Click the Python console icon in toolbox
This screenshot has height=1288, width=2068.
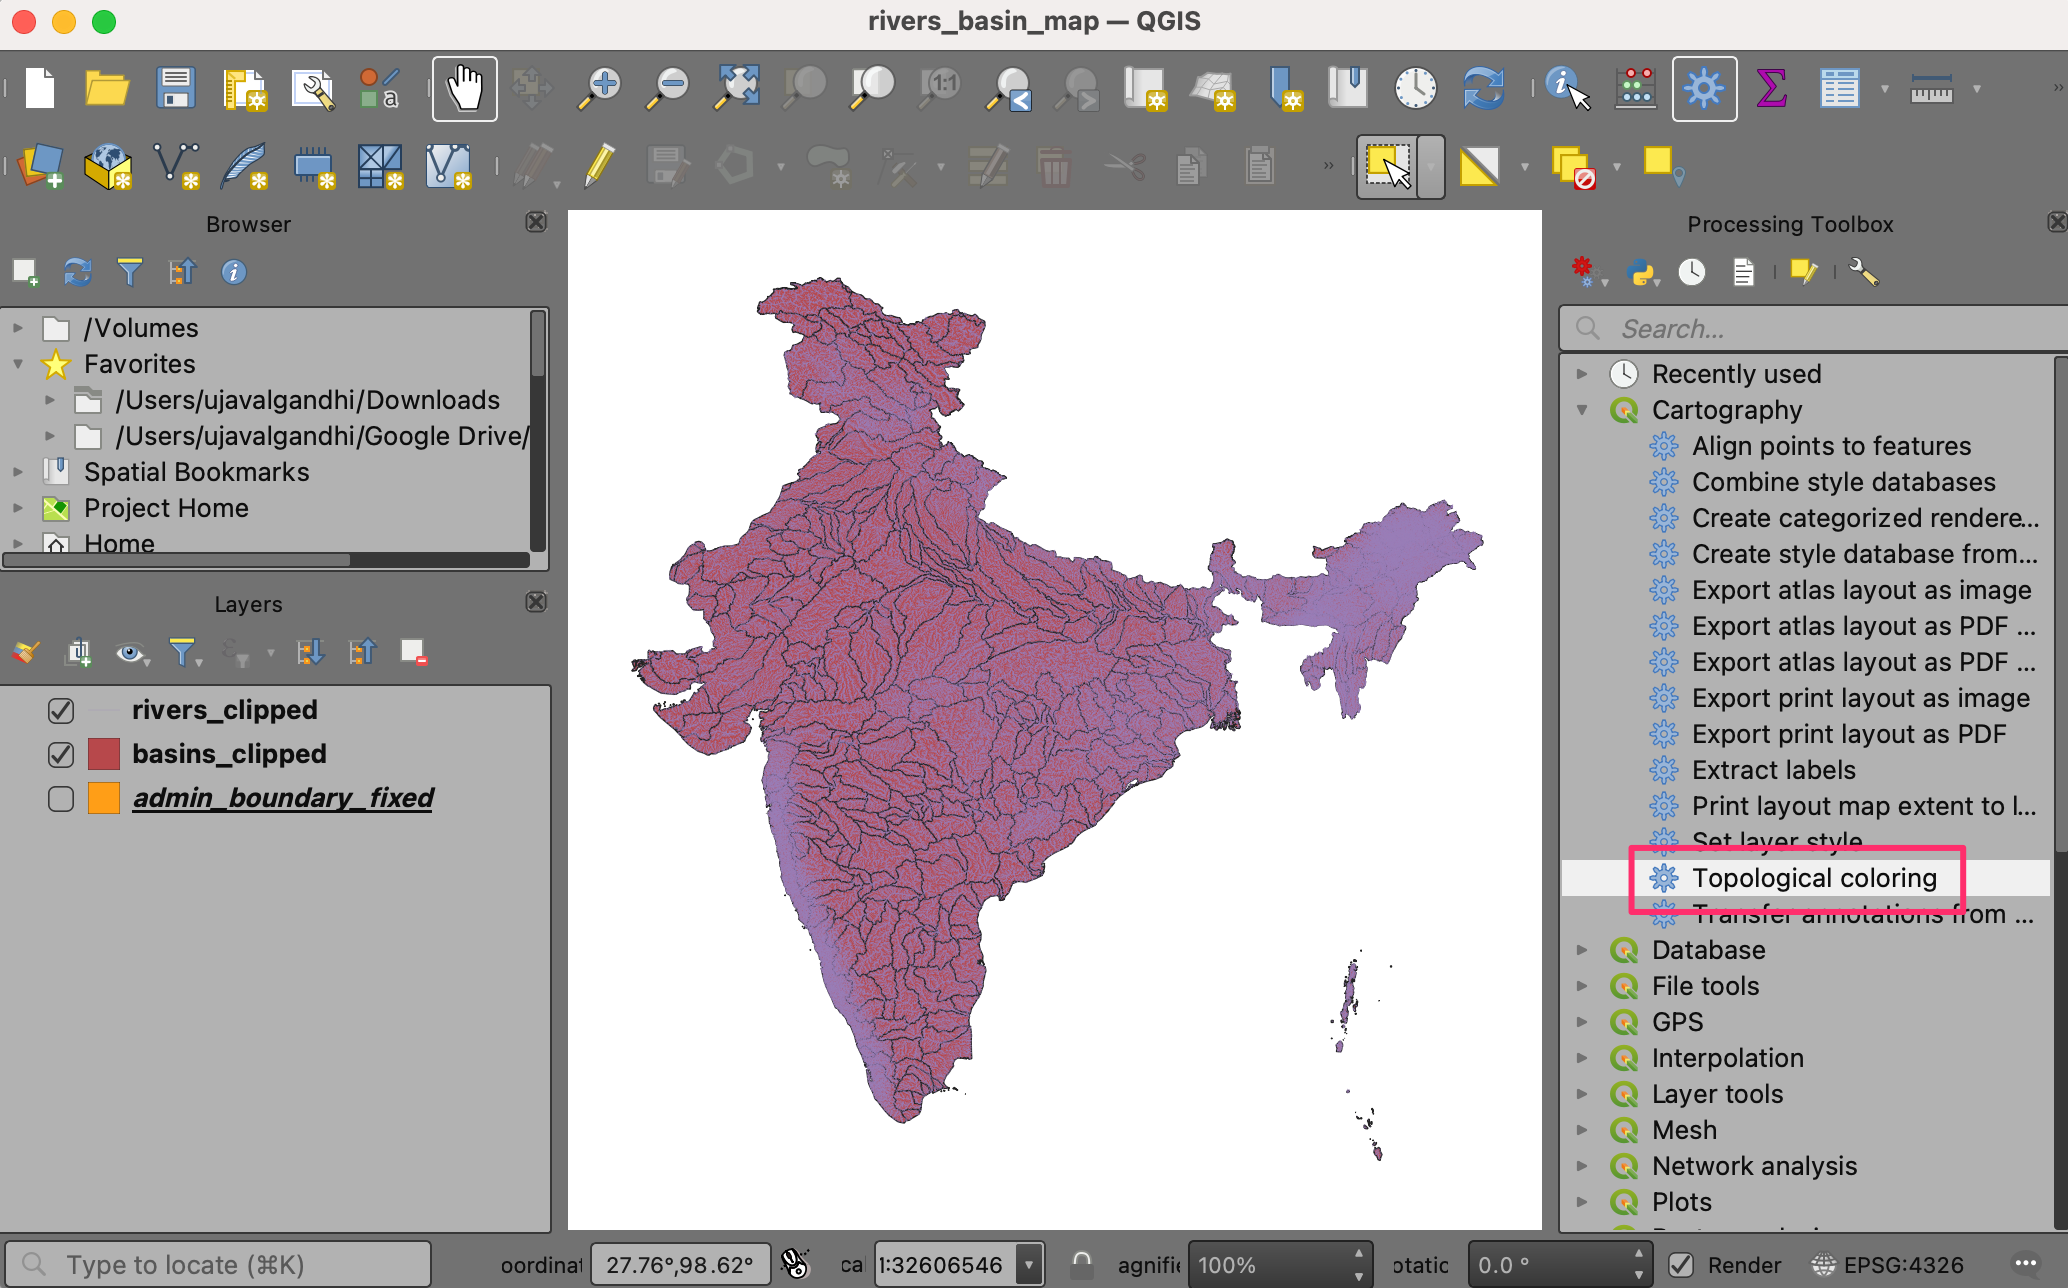(1640, 272)
